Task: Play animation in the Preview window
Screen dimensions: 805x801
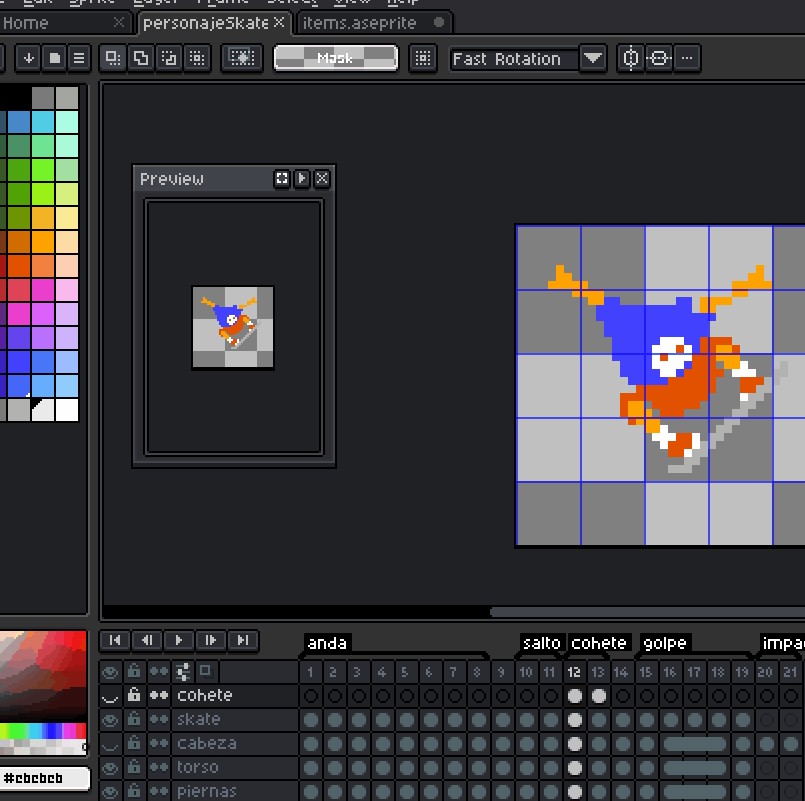Action: point(302,178)
